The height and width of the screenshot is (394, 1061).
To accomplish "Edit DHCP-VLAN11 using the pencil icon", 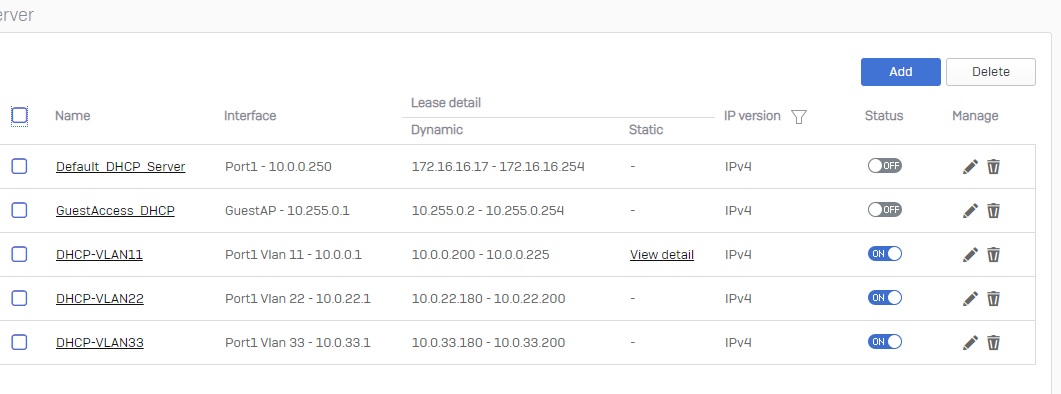I will point(970,255).
